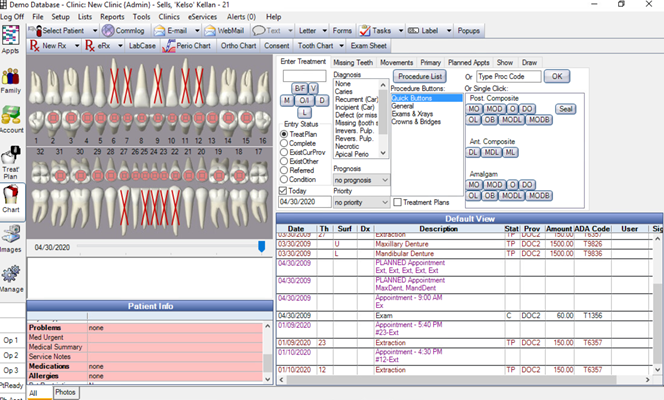Open the Manage module gear icon
The image size is (664, 400).
pyautogui.click(x=11, y=274)
